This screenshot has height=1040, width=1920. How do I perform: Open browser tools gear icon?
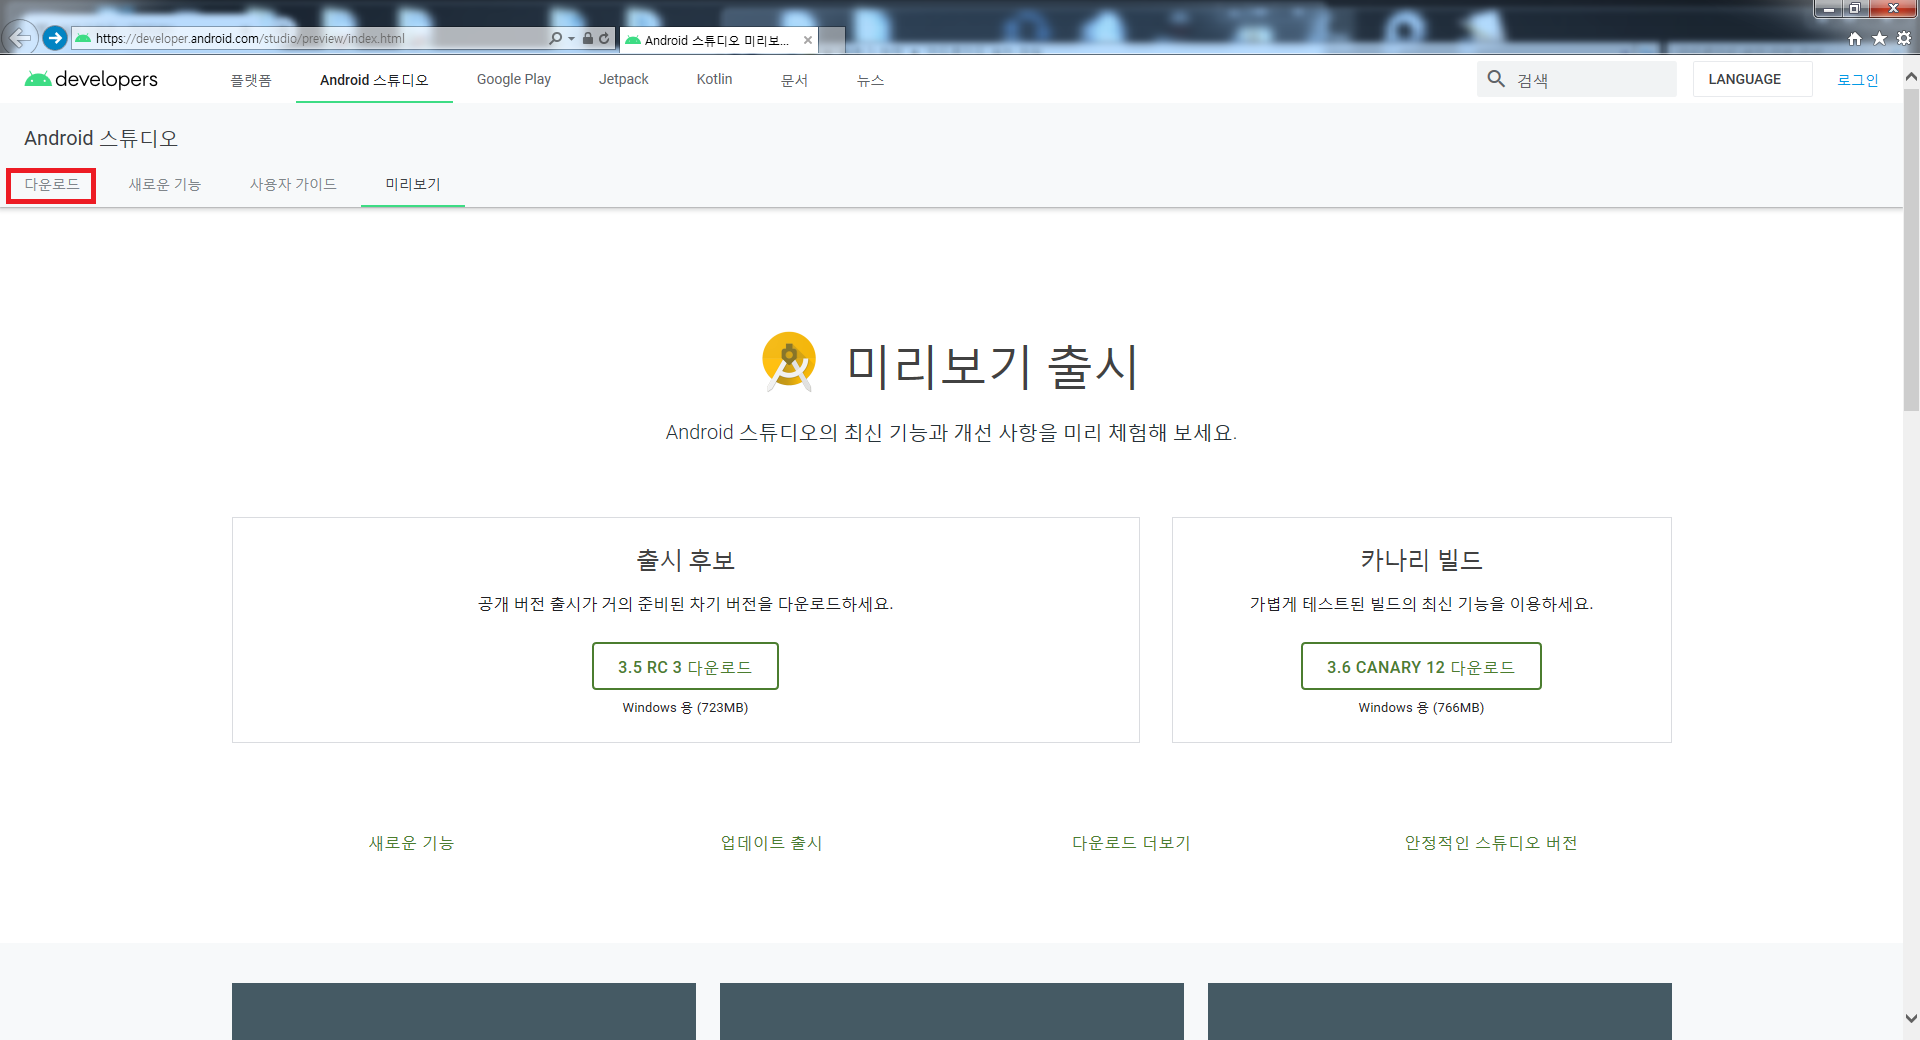click(x=1904, y=39)
